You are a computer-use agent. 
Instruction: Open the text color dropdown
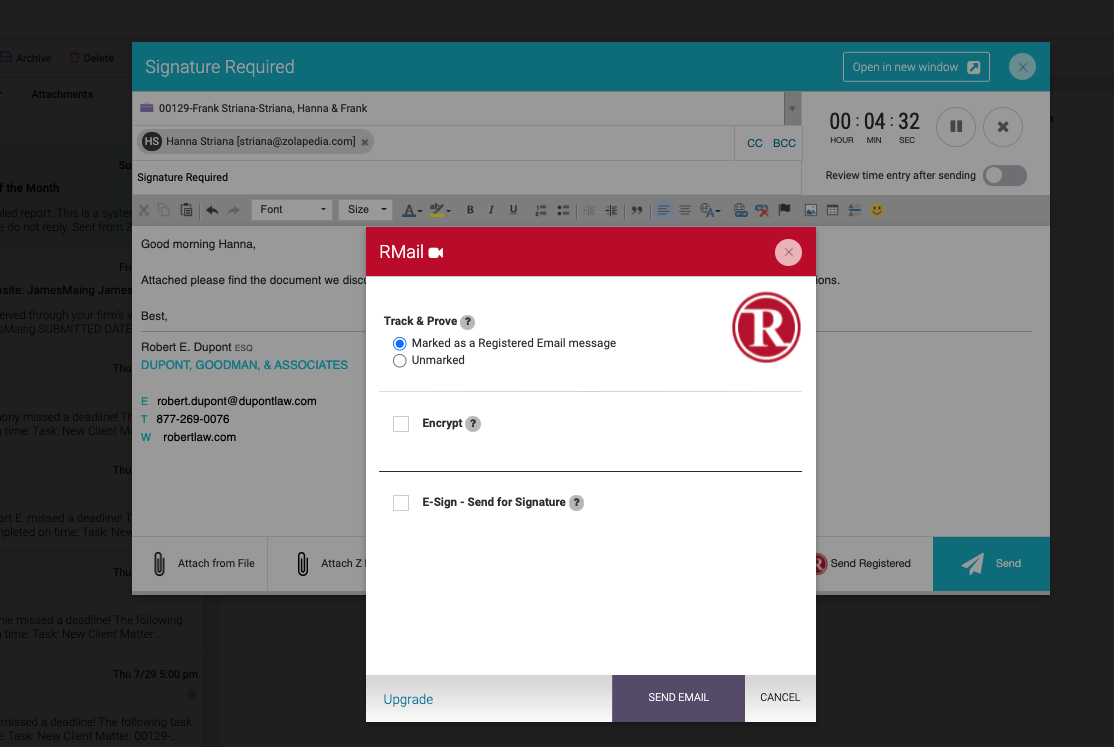[412, 210]
